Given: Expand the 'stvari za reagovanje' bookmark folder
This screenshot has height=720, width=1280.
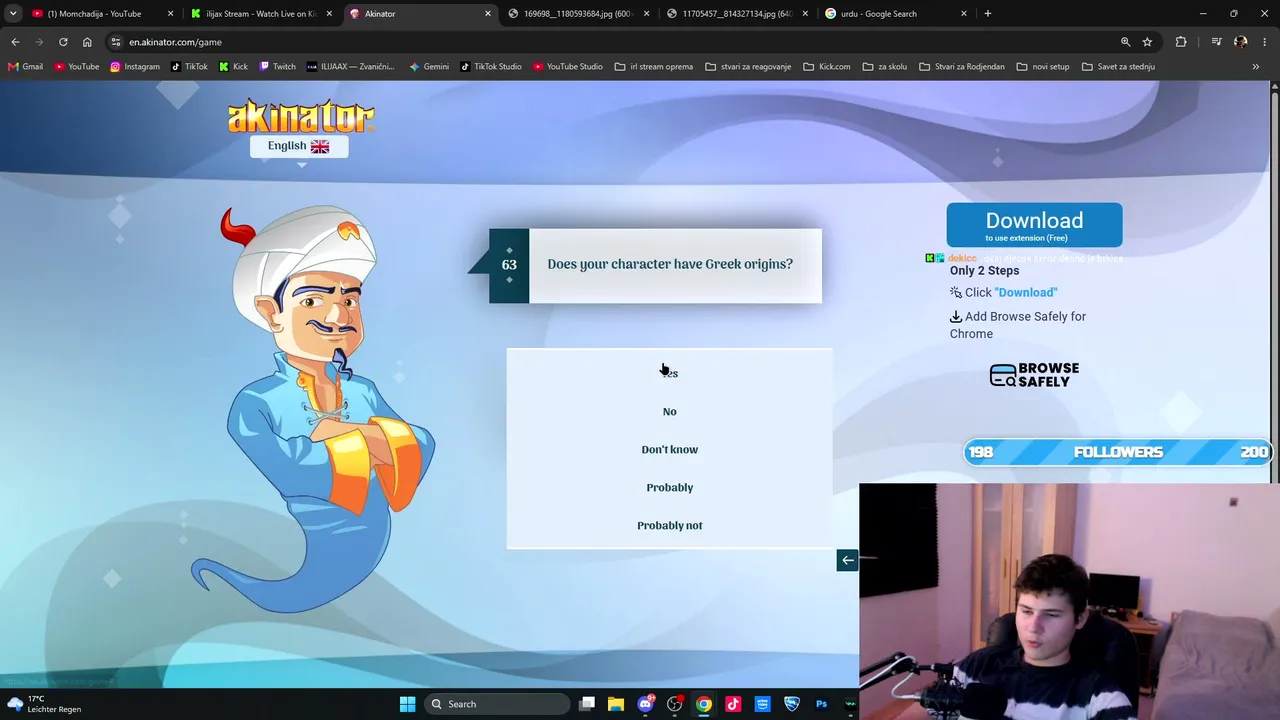Looking at the screenshot, I should click(748, 67).
